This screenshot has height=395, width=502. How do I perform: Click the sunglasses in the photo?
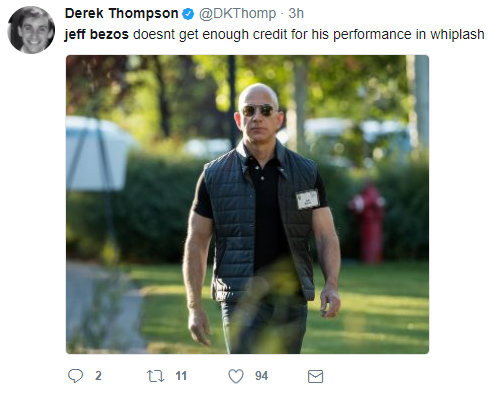pos(258,110)
